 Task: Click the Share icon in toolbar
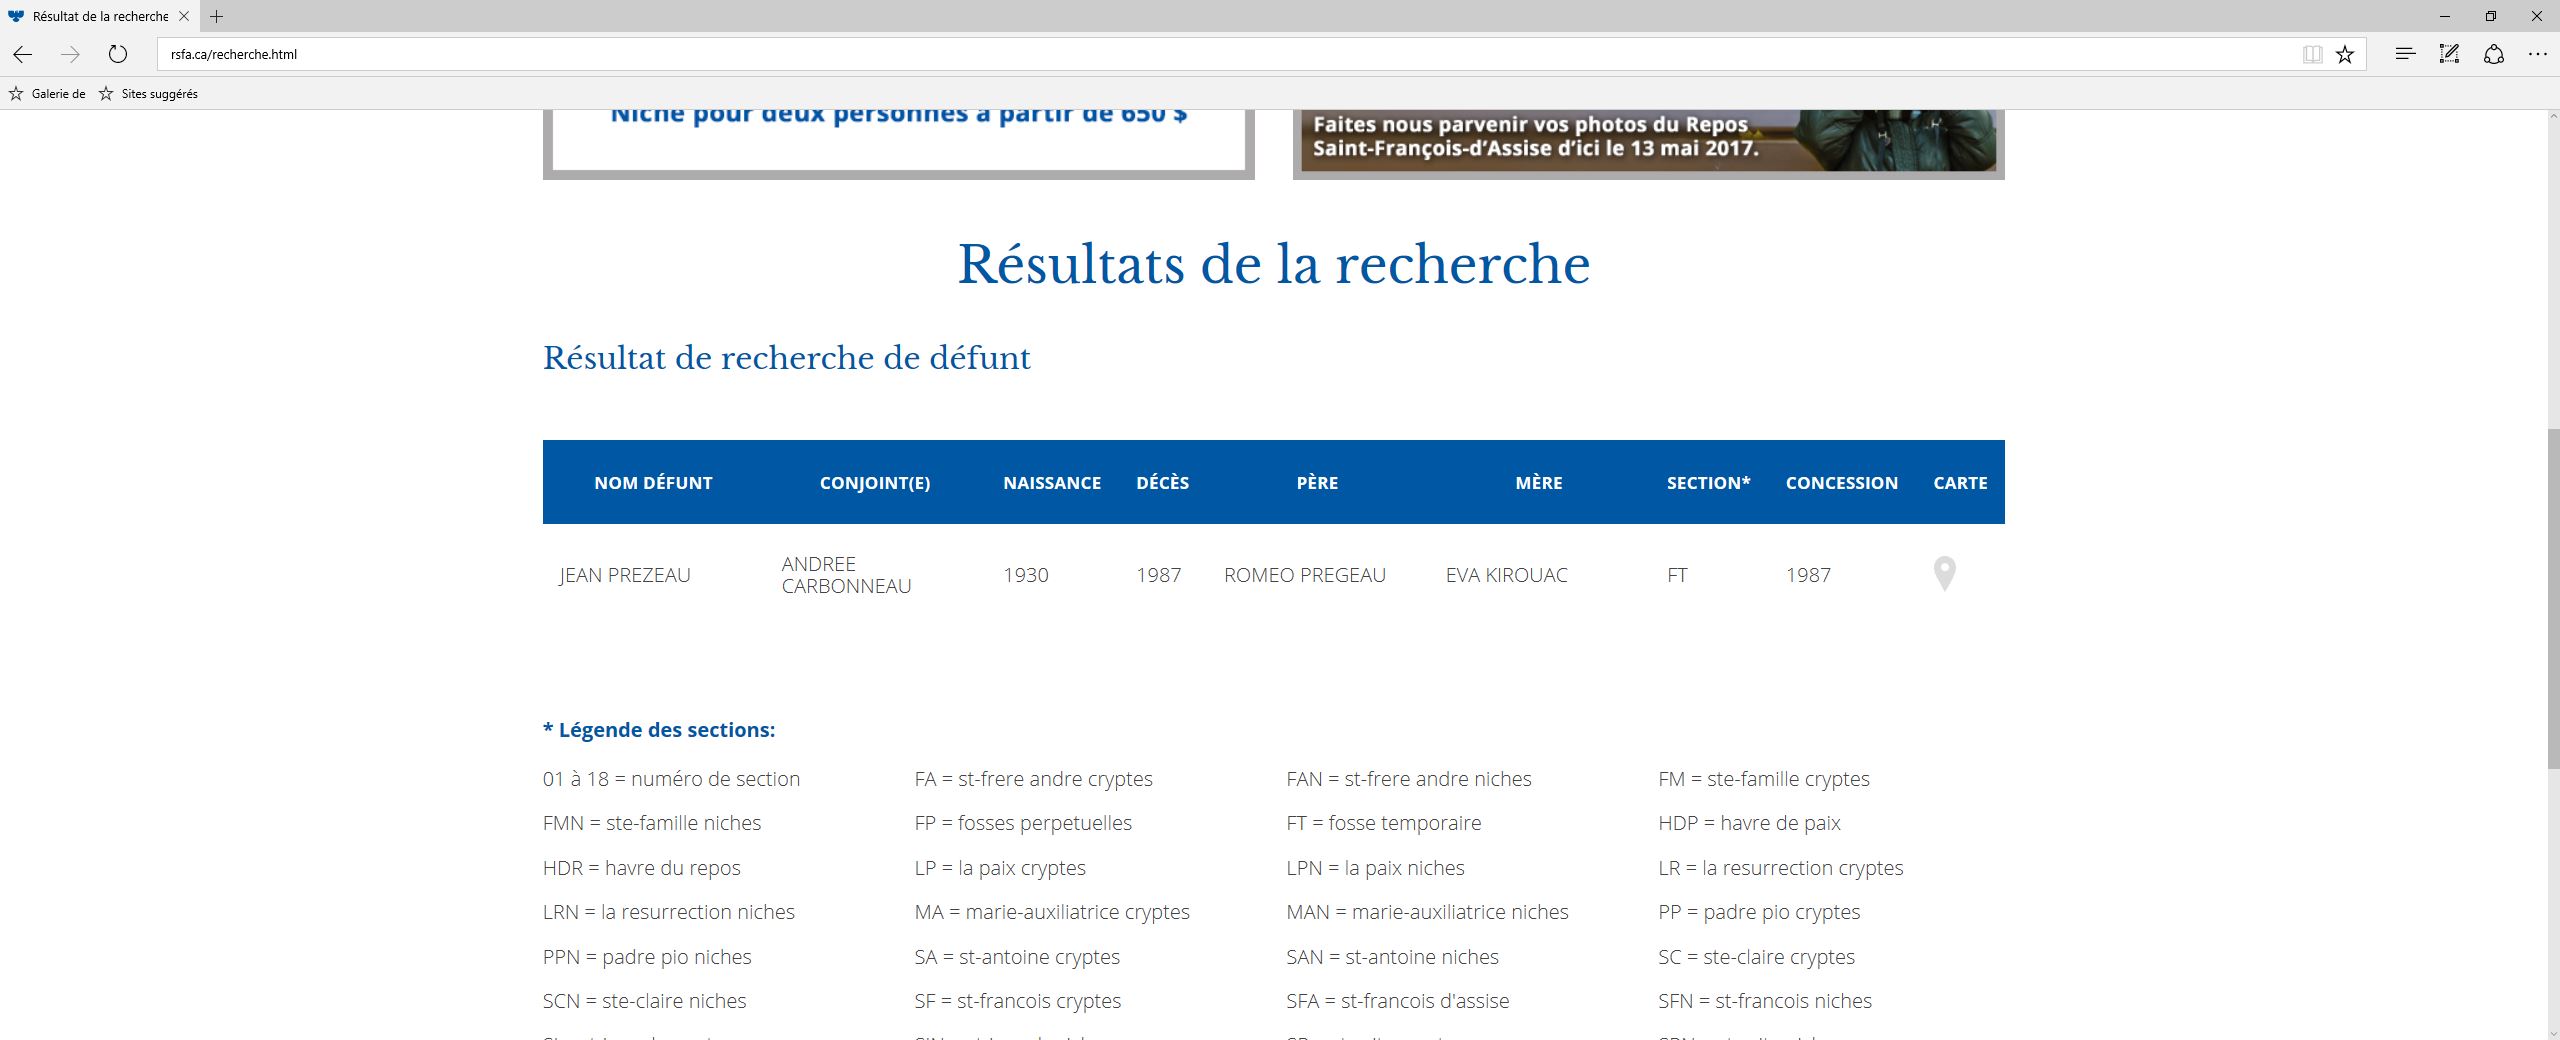coord(2493,54)
